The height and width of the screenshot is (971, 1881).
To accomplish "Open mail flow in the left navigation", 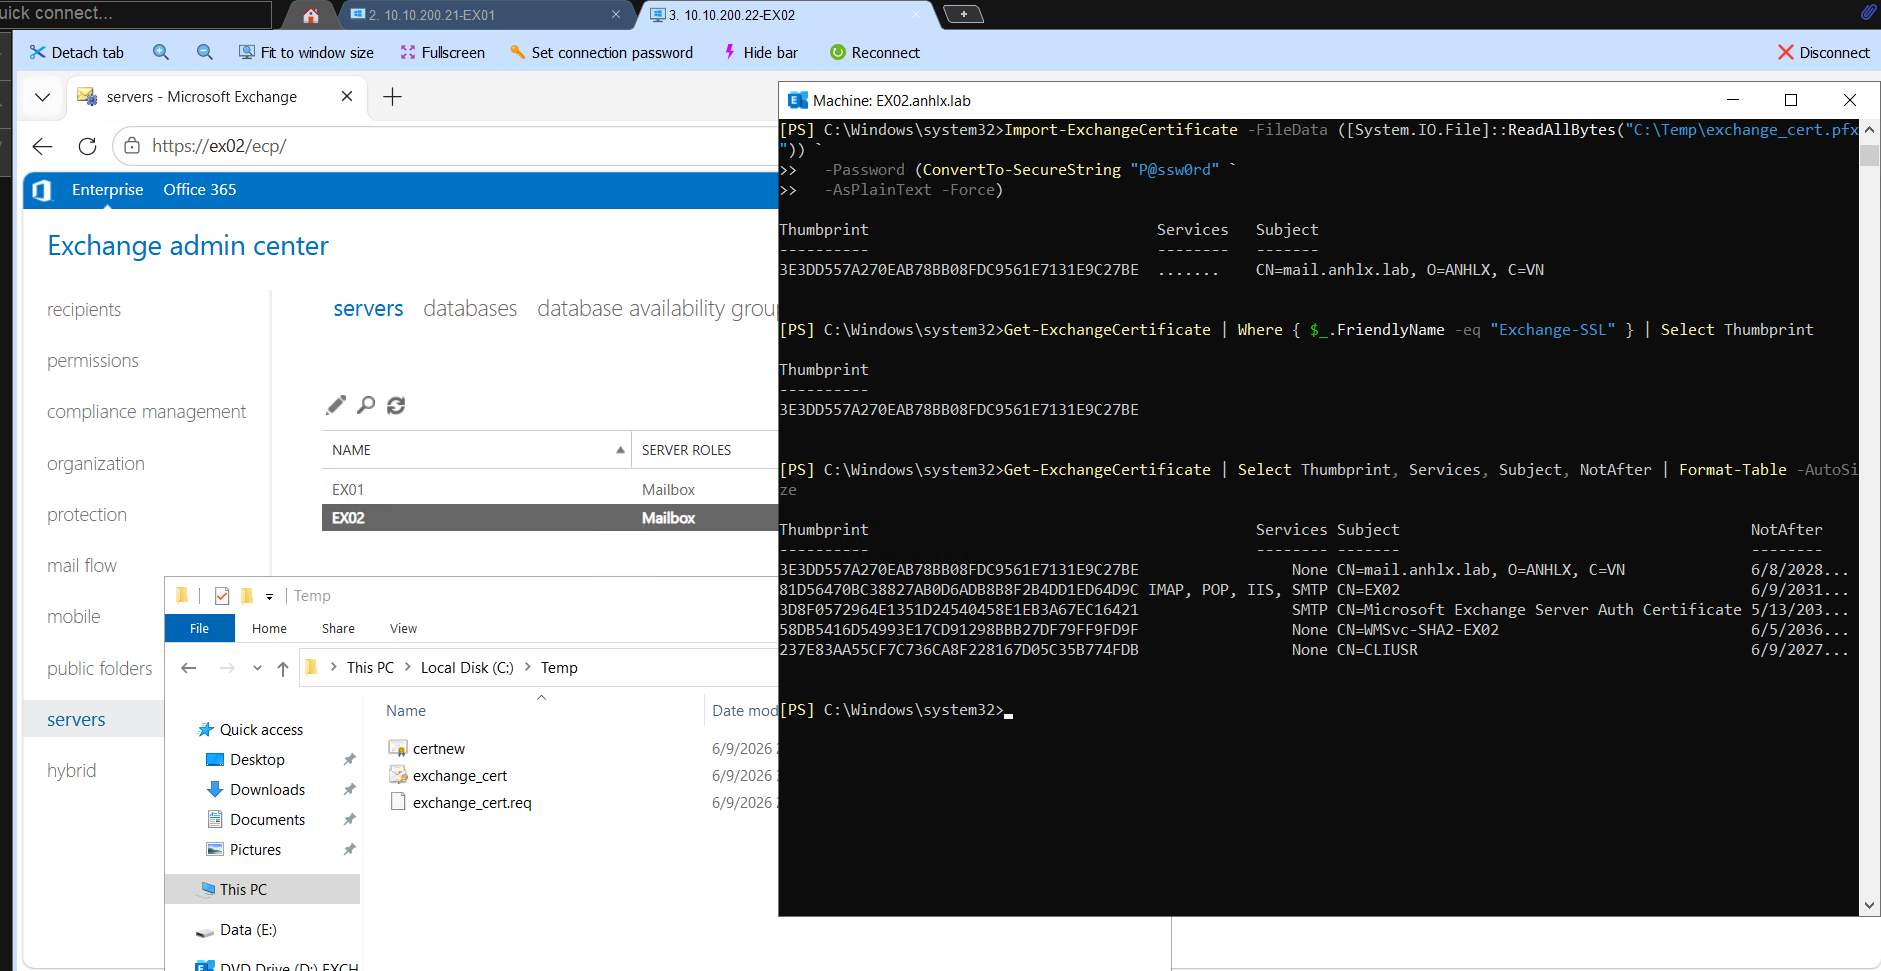I will tap(82, 566).
